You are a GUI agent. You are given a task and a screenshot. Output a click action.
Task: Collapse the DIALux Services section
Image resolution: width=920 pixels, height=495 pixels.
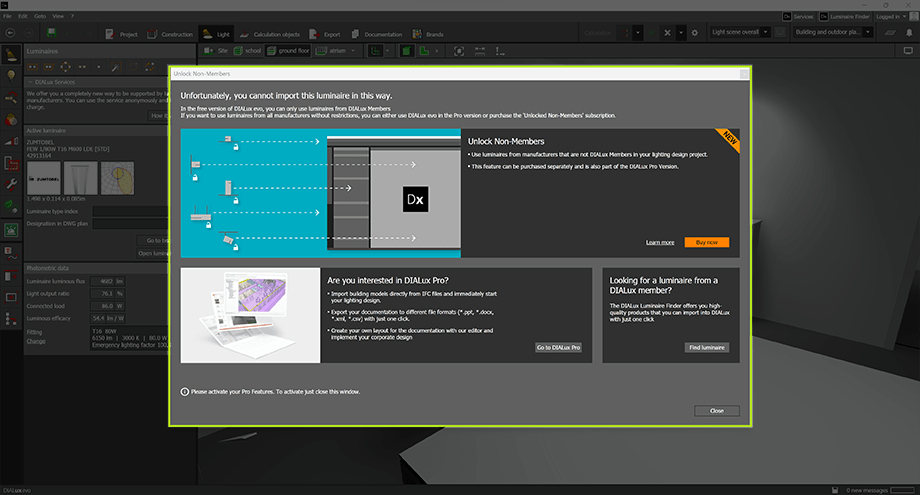pos(29,82)
